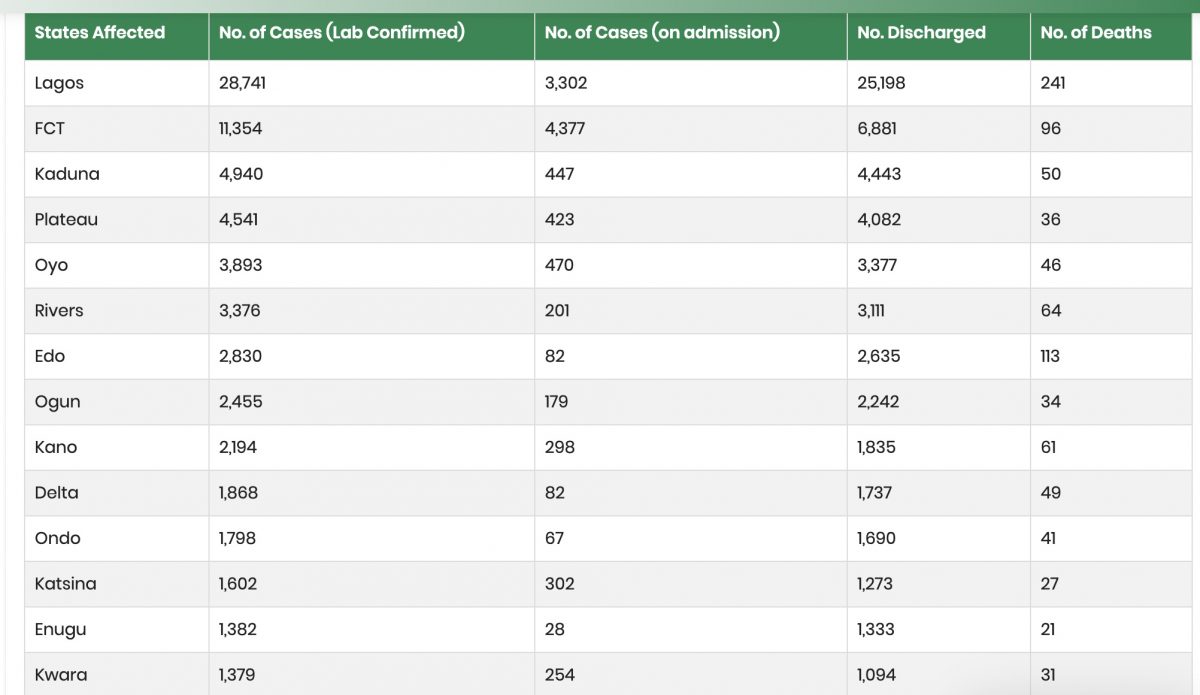Select Kano deaths value 61

1048,447
